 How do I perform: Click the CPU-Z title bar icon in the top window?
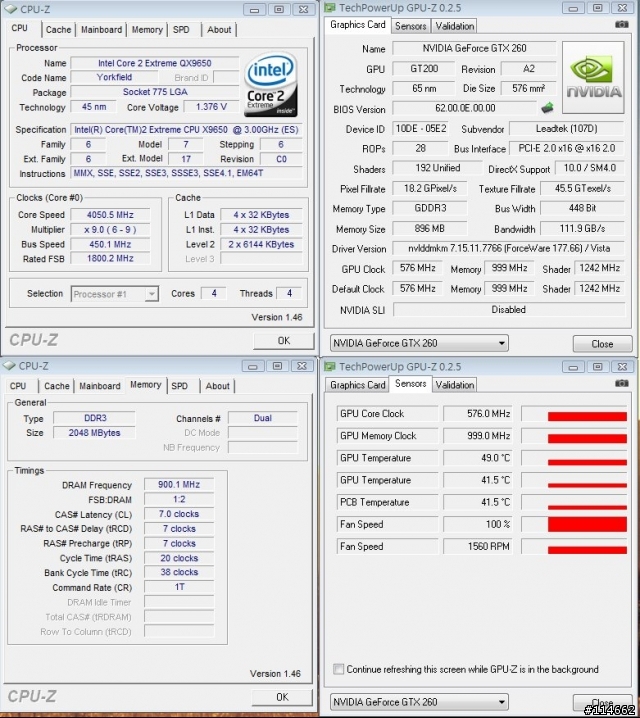(11, 9)
